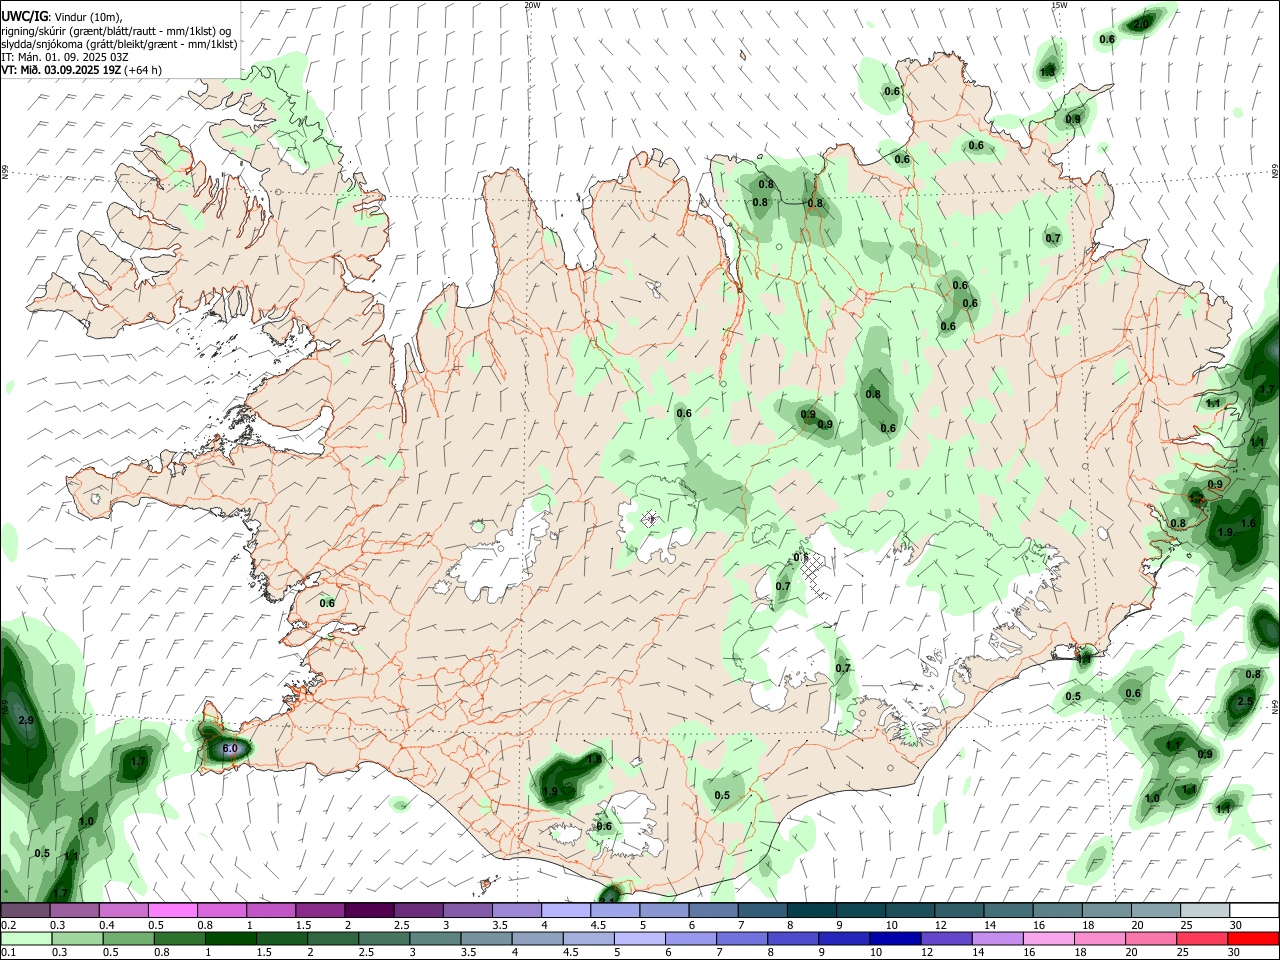Click the 2.9 precipitation value offshore
Screen dimensions: 1280x960
click(27, 720)
